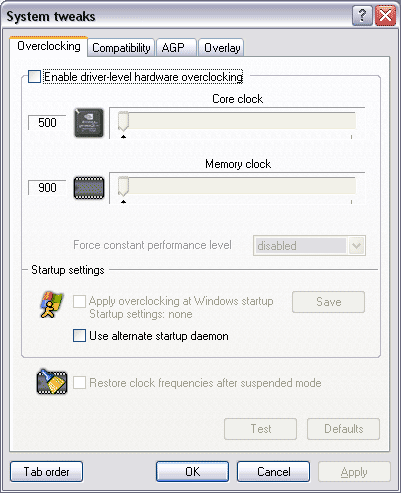Click the Memory clock slider handle
This screenshot has height=493, width=401.
click(x=123, y=186)
